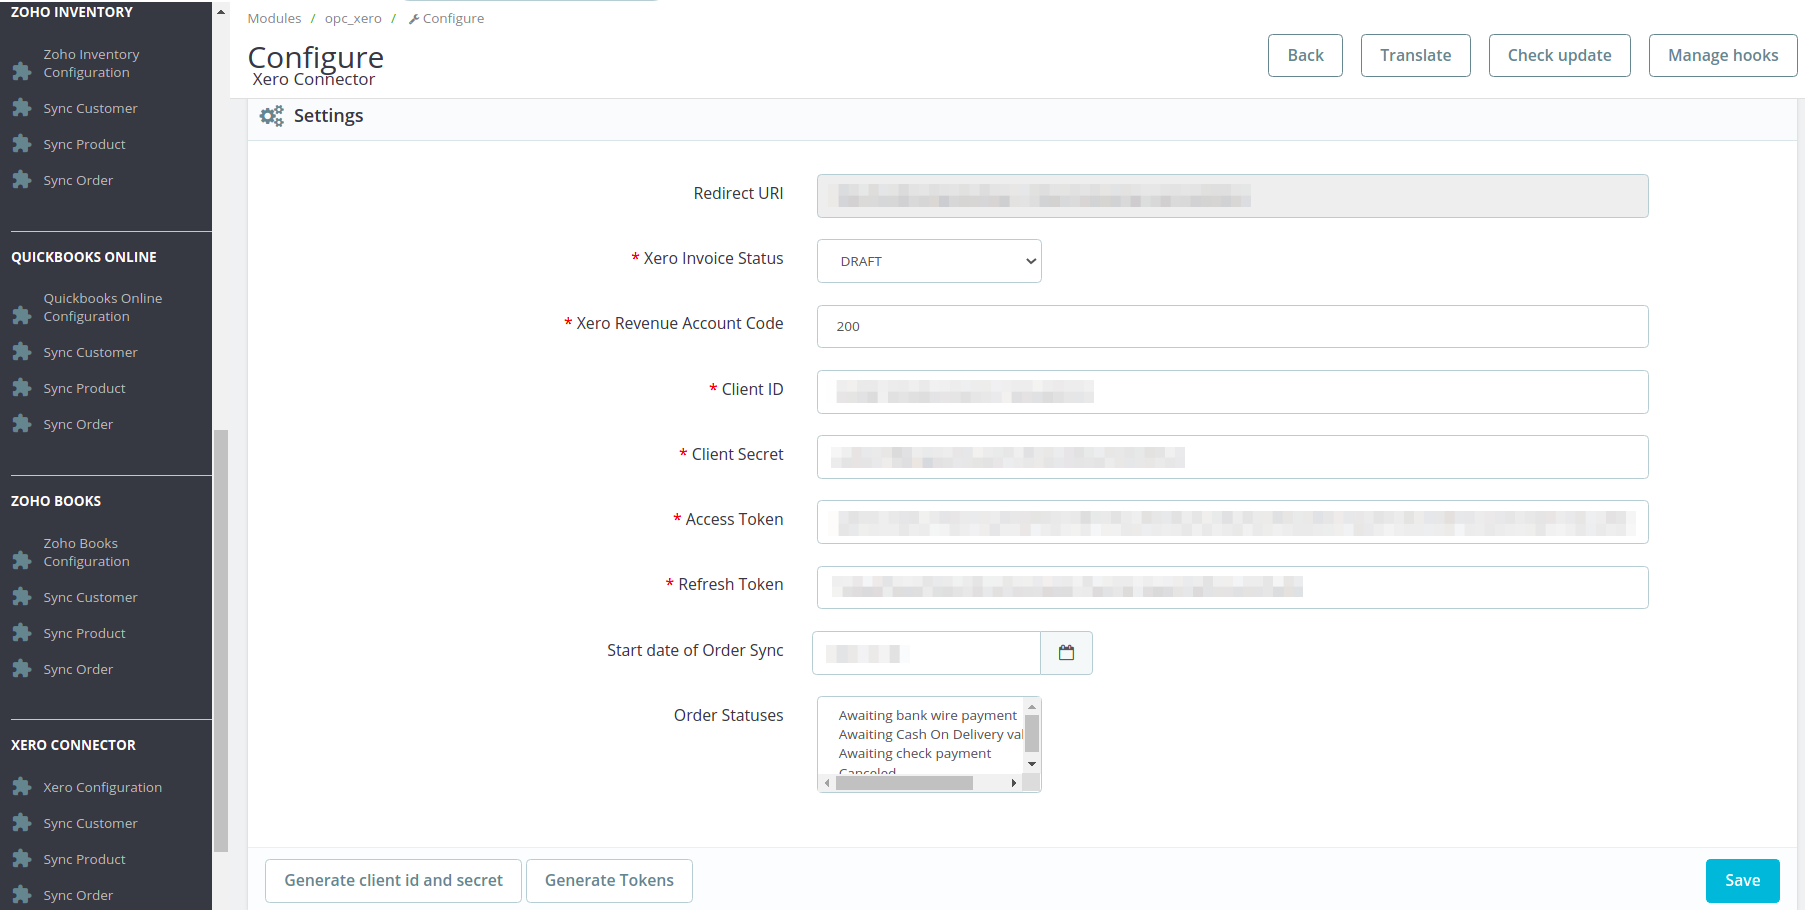Click the Generate Tokens button
The height and width of the screenshot is (910, 1805).
609,881
